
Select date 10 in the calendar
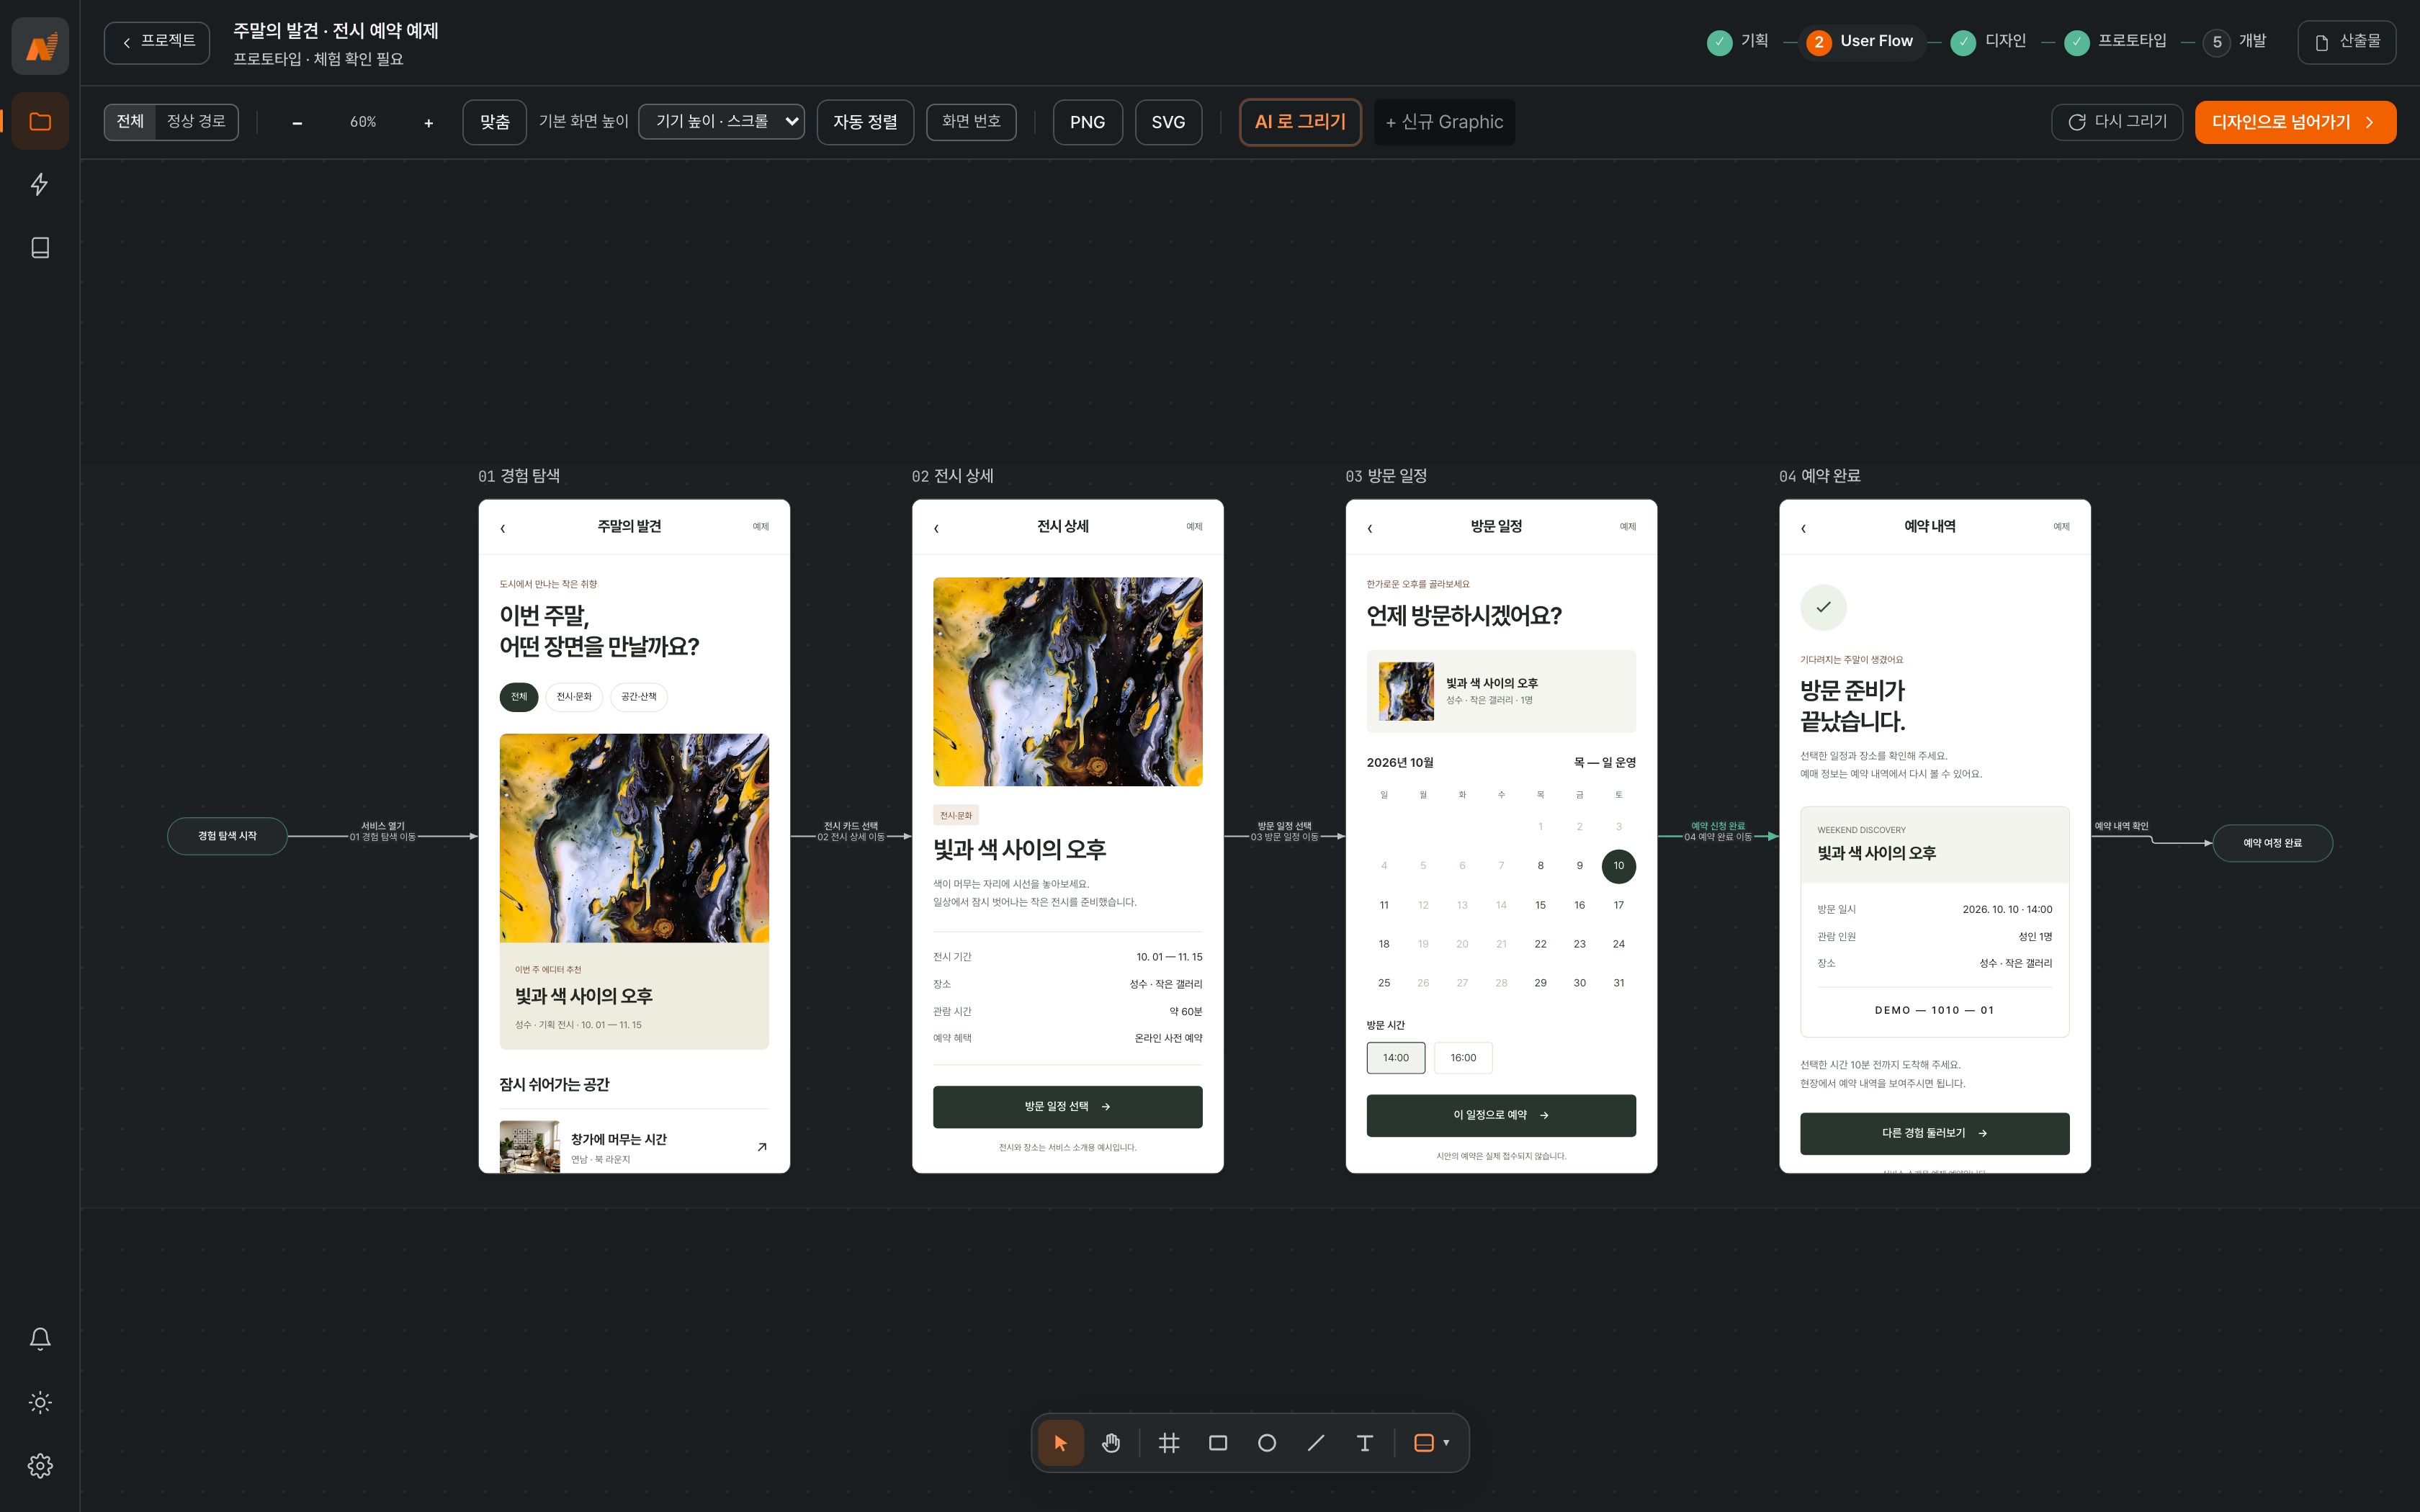tap(1618, 866)
